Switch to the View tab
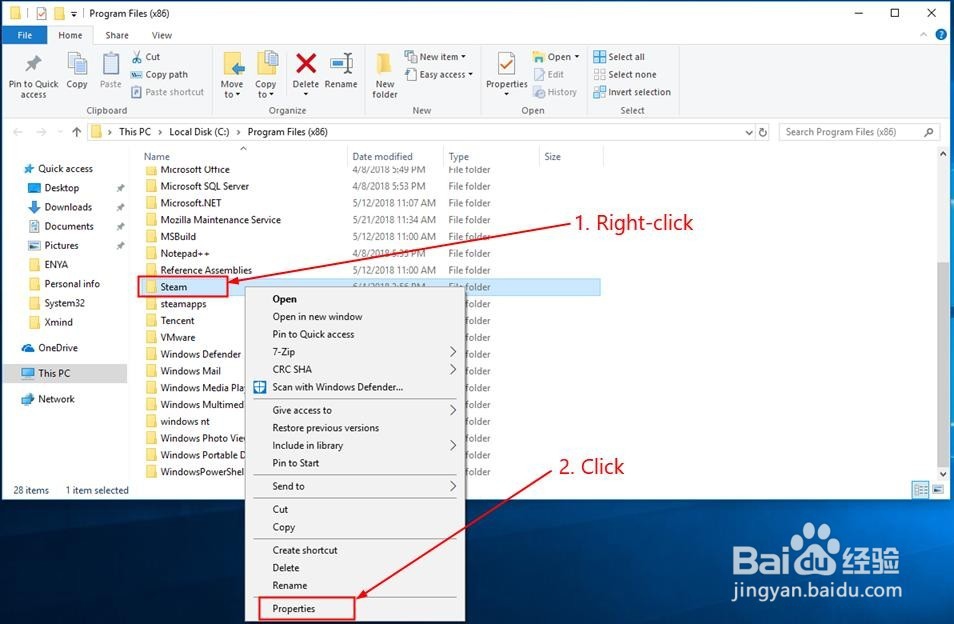 [162, 35]
